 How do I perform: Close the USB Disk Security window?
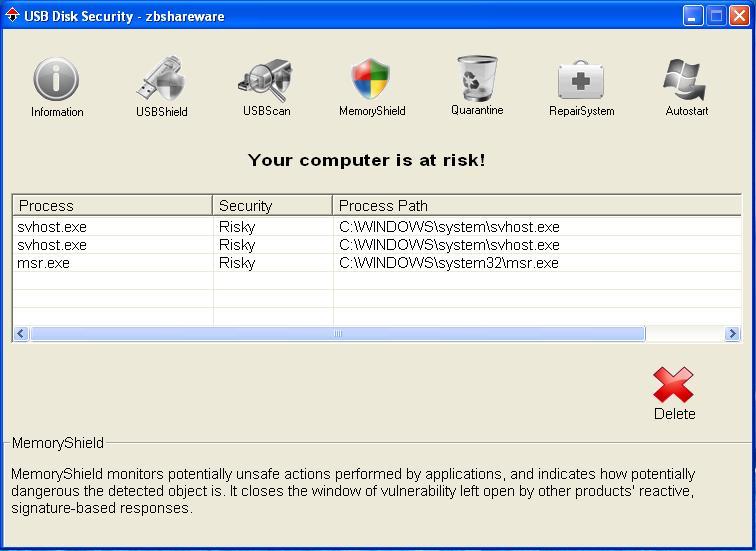(x=740, y=16)
